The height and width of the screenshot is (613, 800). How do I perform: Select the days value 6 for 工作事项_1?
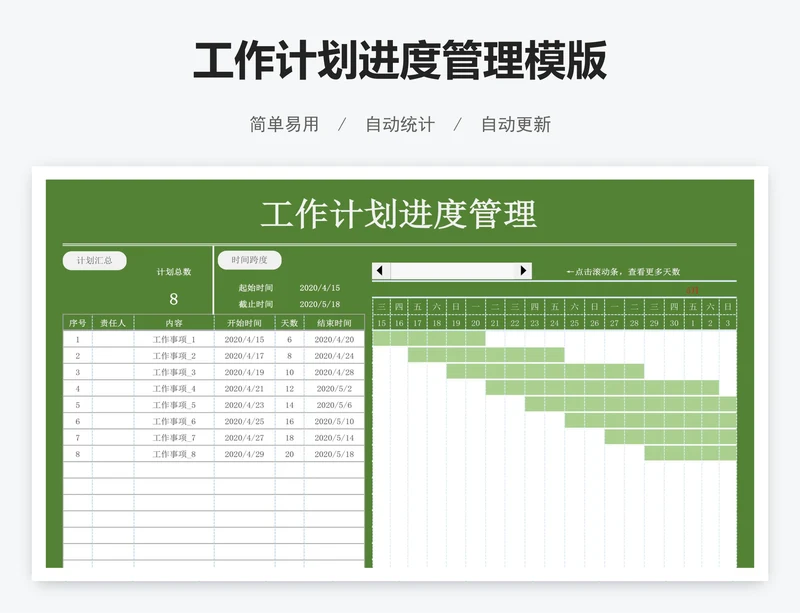289,339
